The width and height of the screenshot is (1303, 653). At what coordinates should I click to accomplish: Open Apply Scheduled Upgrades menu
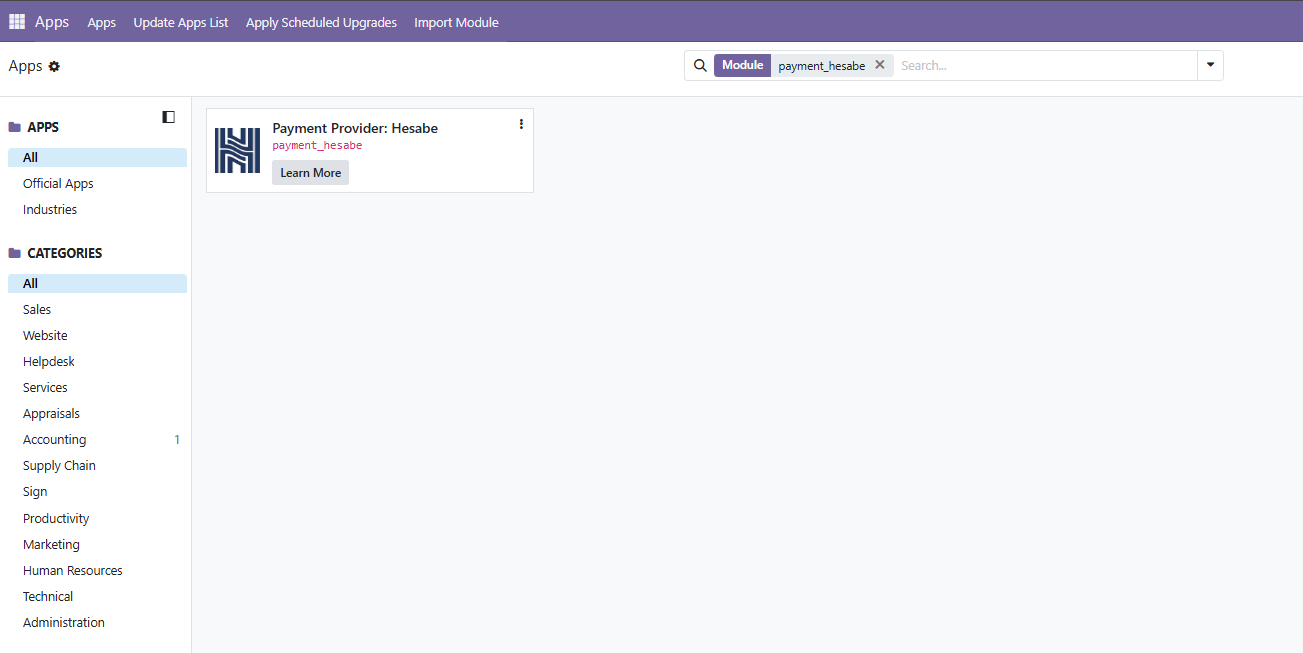click(321, 22)
